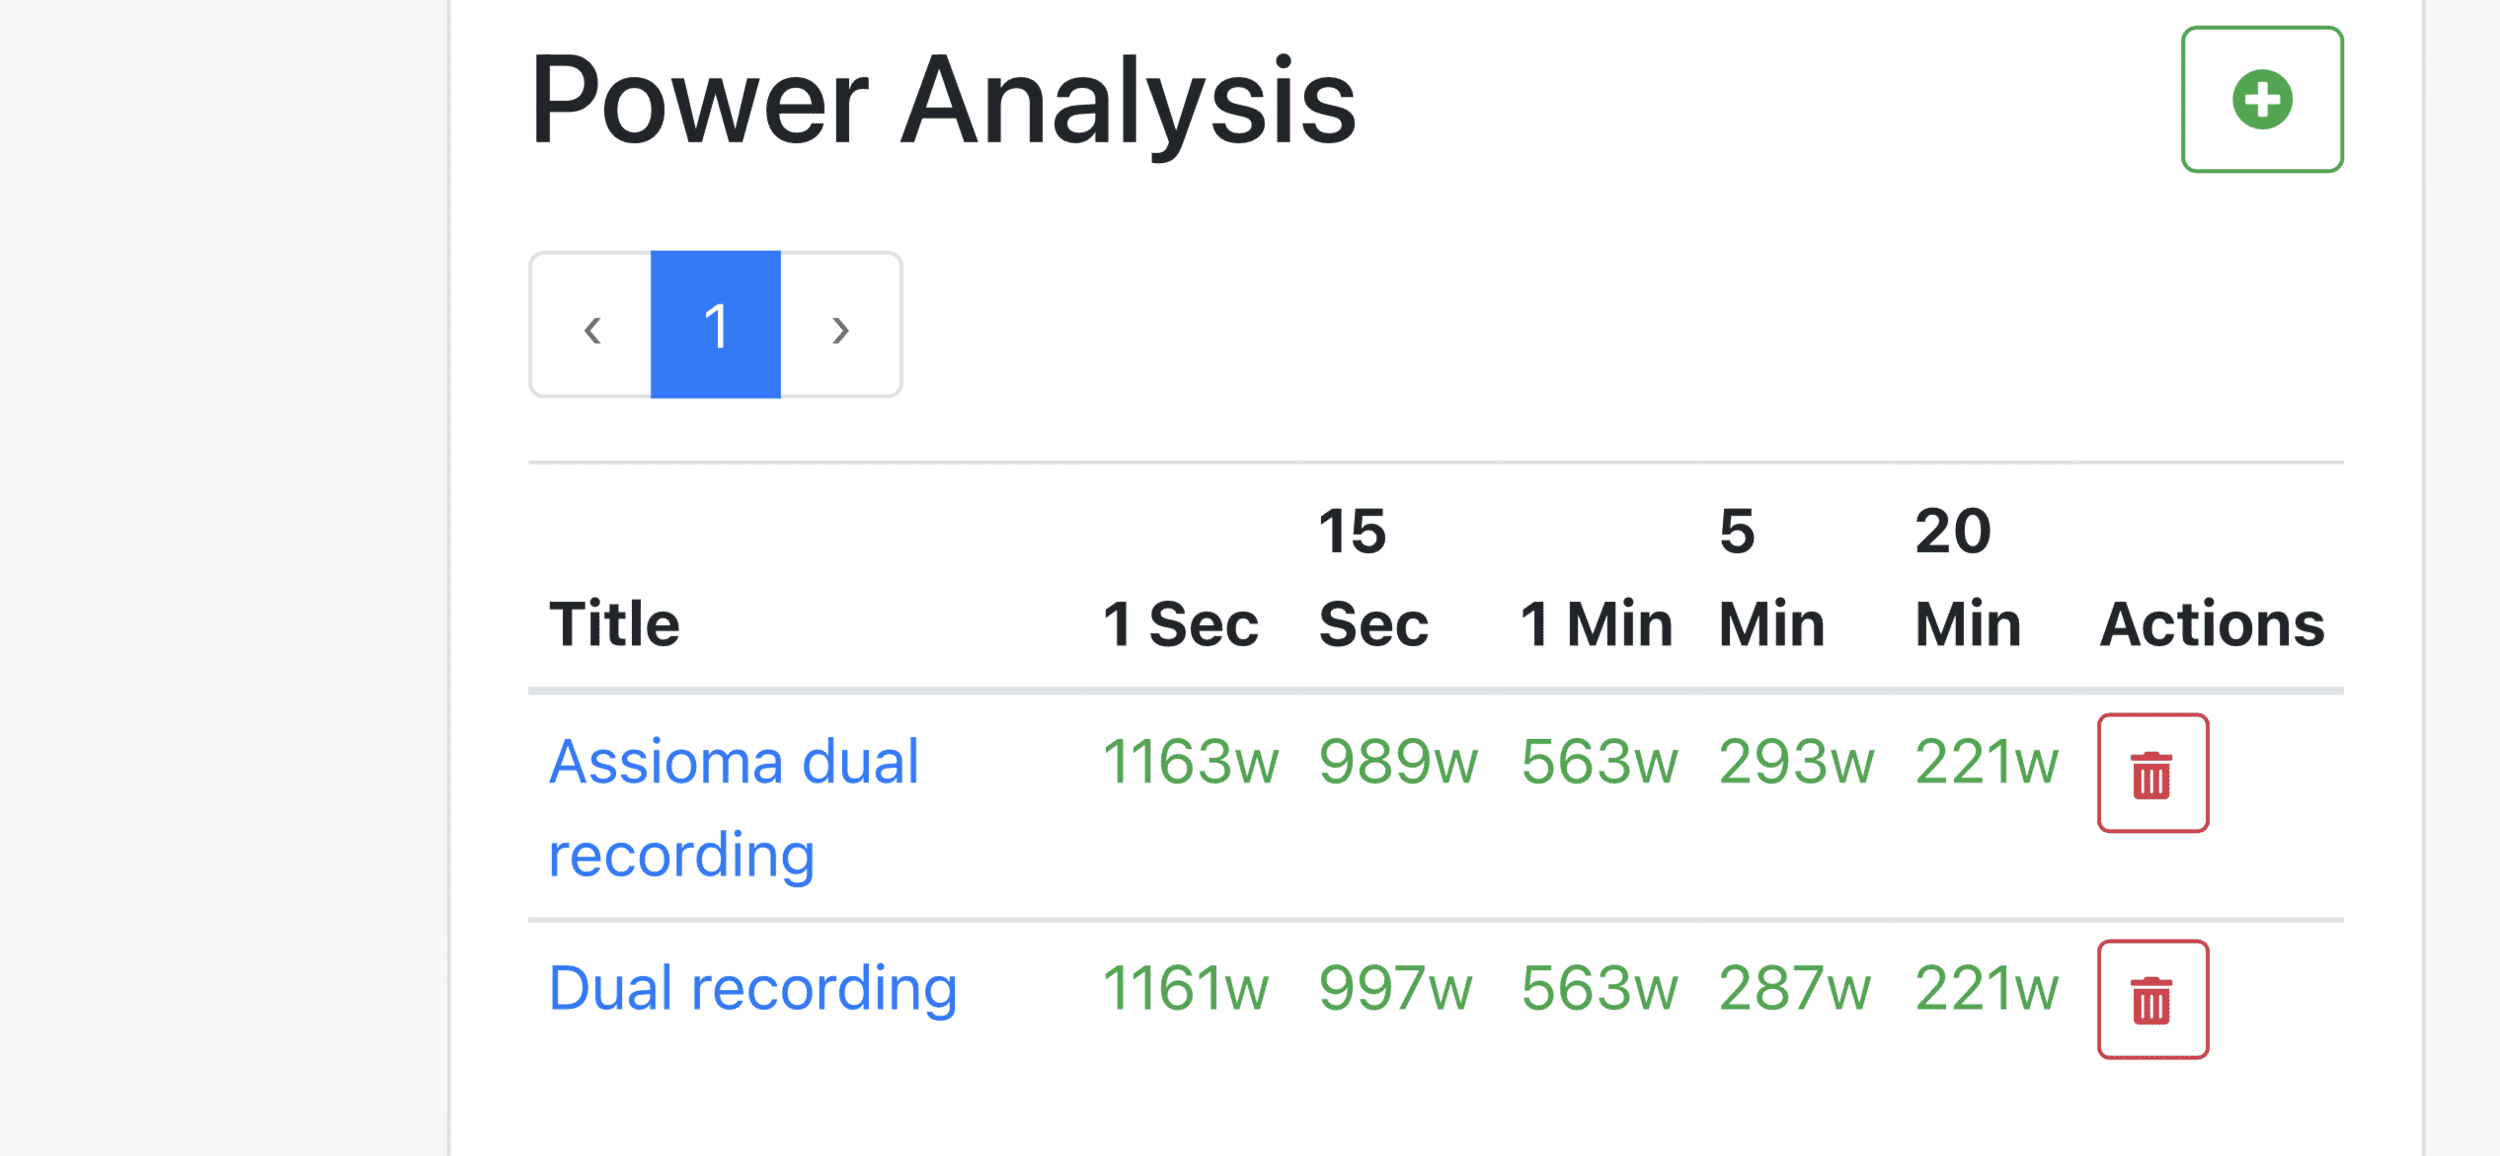Screen dimensions: 2500x1156
Task: Click the 997w value for Dual recording
Action: [1395, 988]
